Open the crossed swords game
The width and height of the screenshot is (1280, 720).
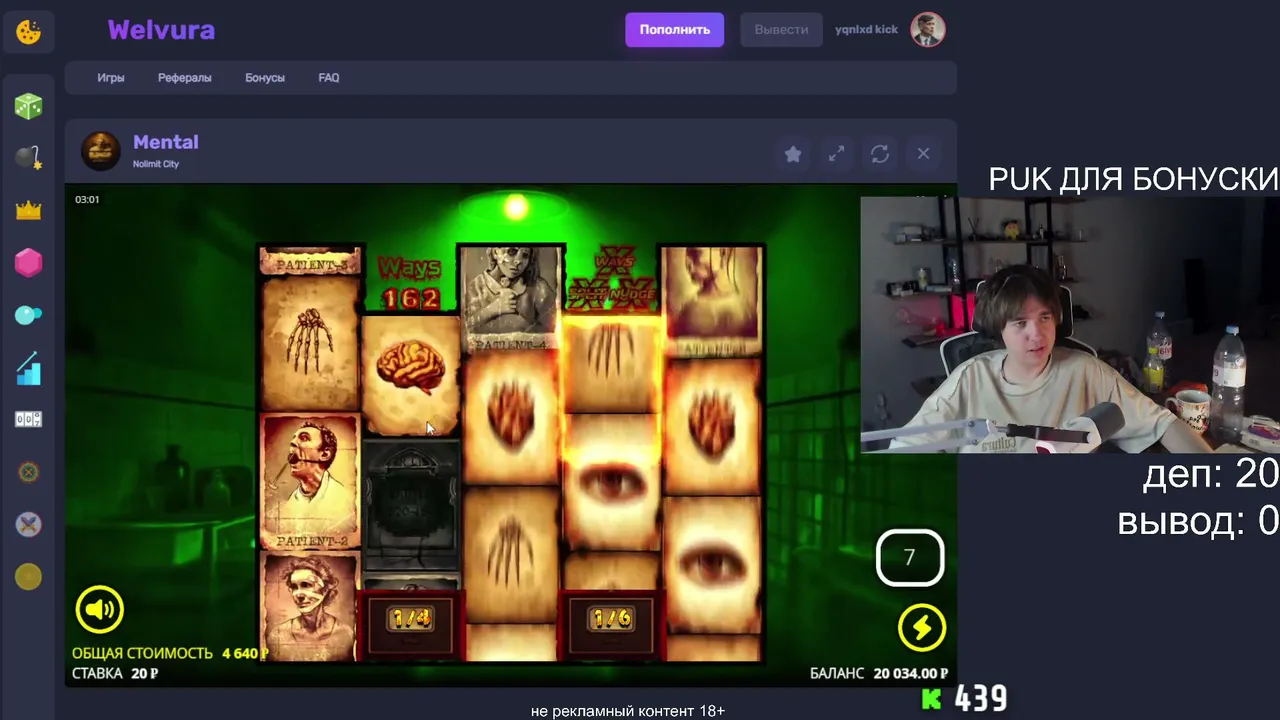coord(28,524)
